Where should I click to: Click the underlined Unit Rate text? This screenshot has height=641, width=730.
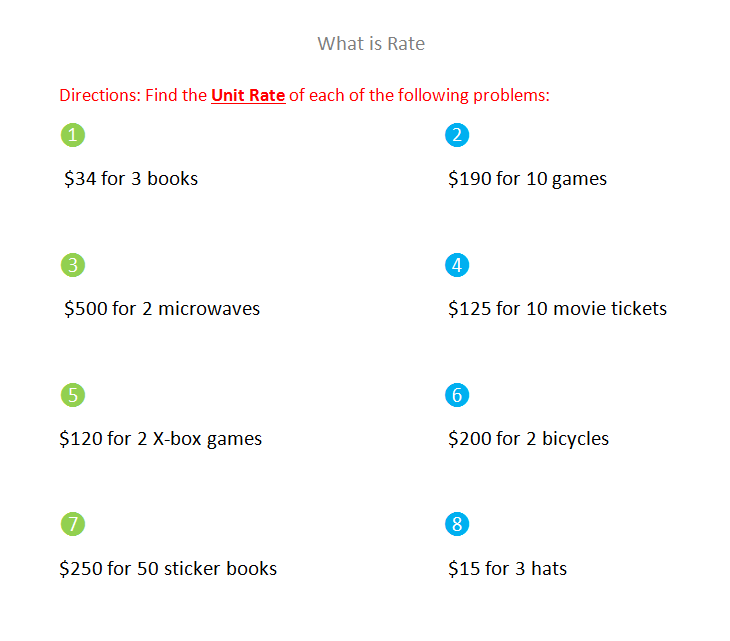248,95
